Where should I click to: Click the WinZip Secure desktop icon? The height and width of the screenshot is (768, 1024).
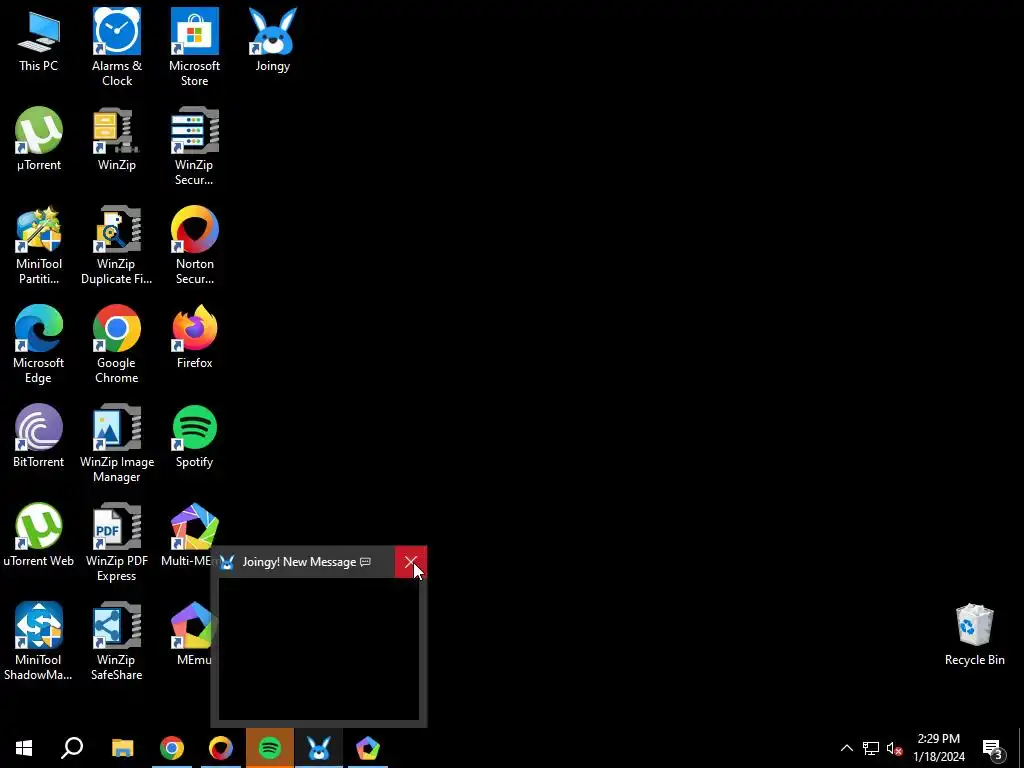[195, 146]
